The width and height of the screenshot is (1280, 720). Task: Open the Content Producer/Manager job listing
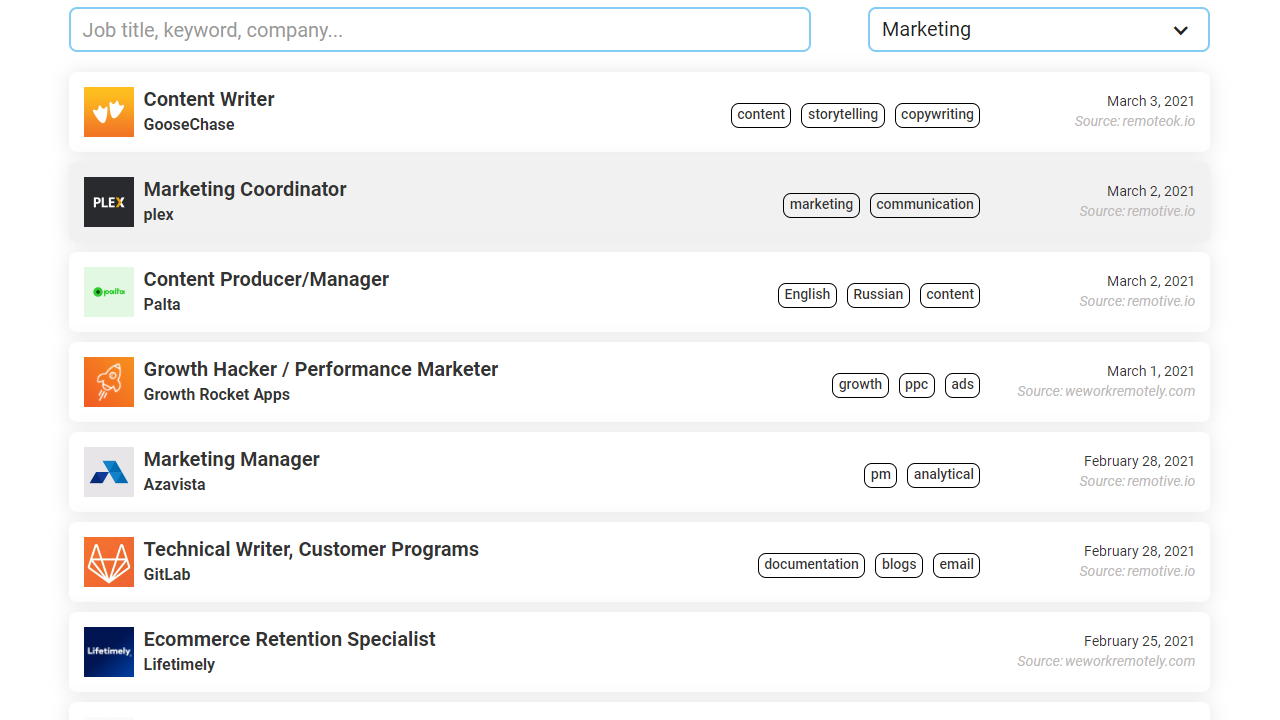click(x=639, y=292)
